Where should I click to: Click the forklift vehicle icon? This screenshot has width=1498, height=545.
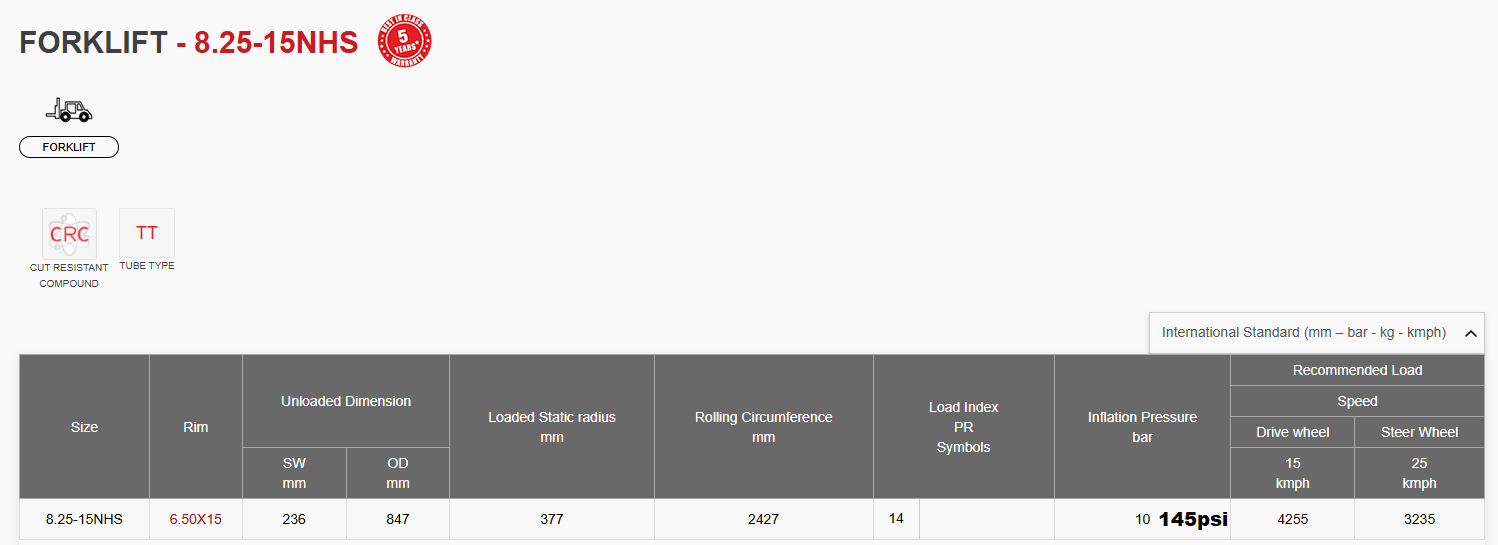click(69, 109)
